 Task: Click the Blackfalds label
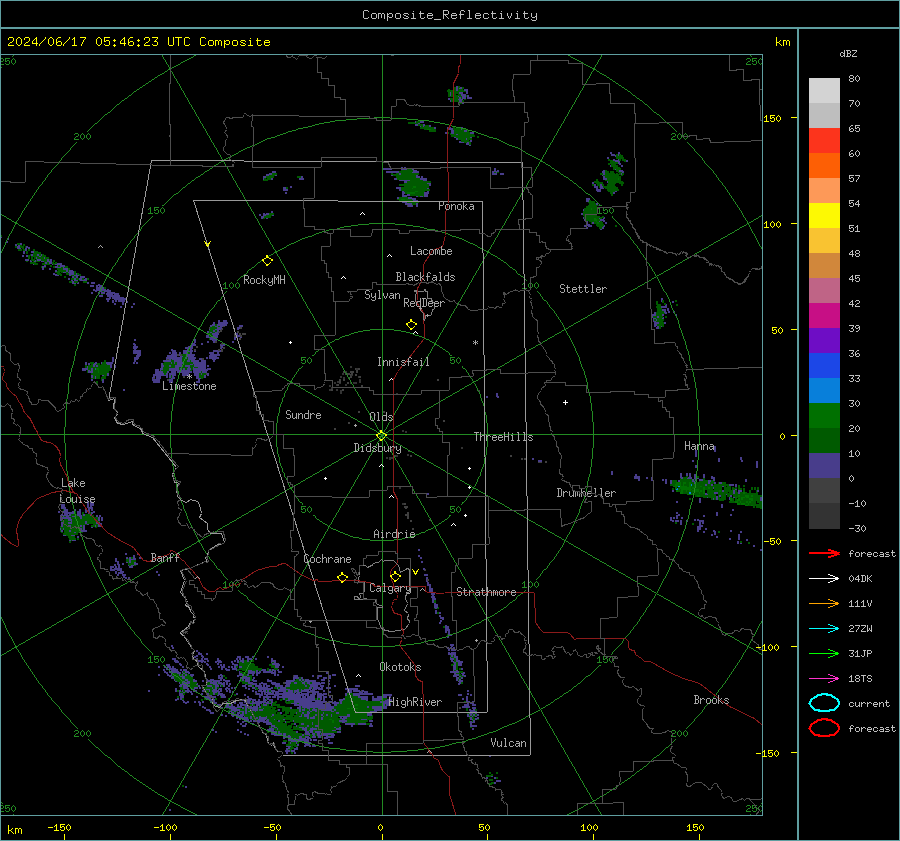coord(425,277)
